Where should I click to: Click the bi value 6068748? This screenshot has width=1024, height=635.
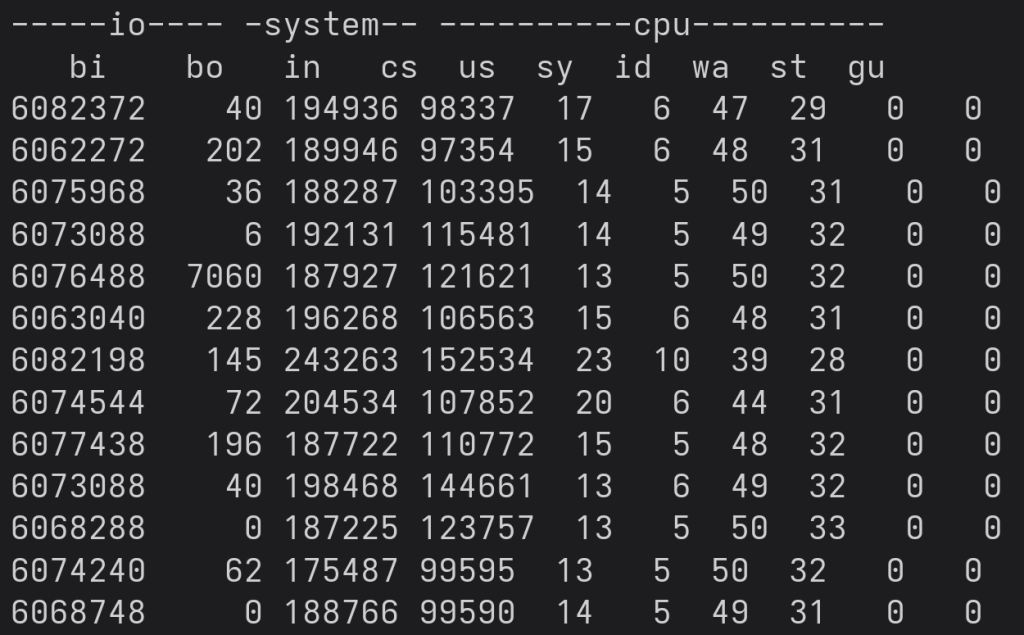coord(78,612)
